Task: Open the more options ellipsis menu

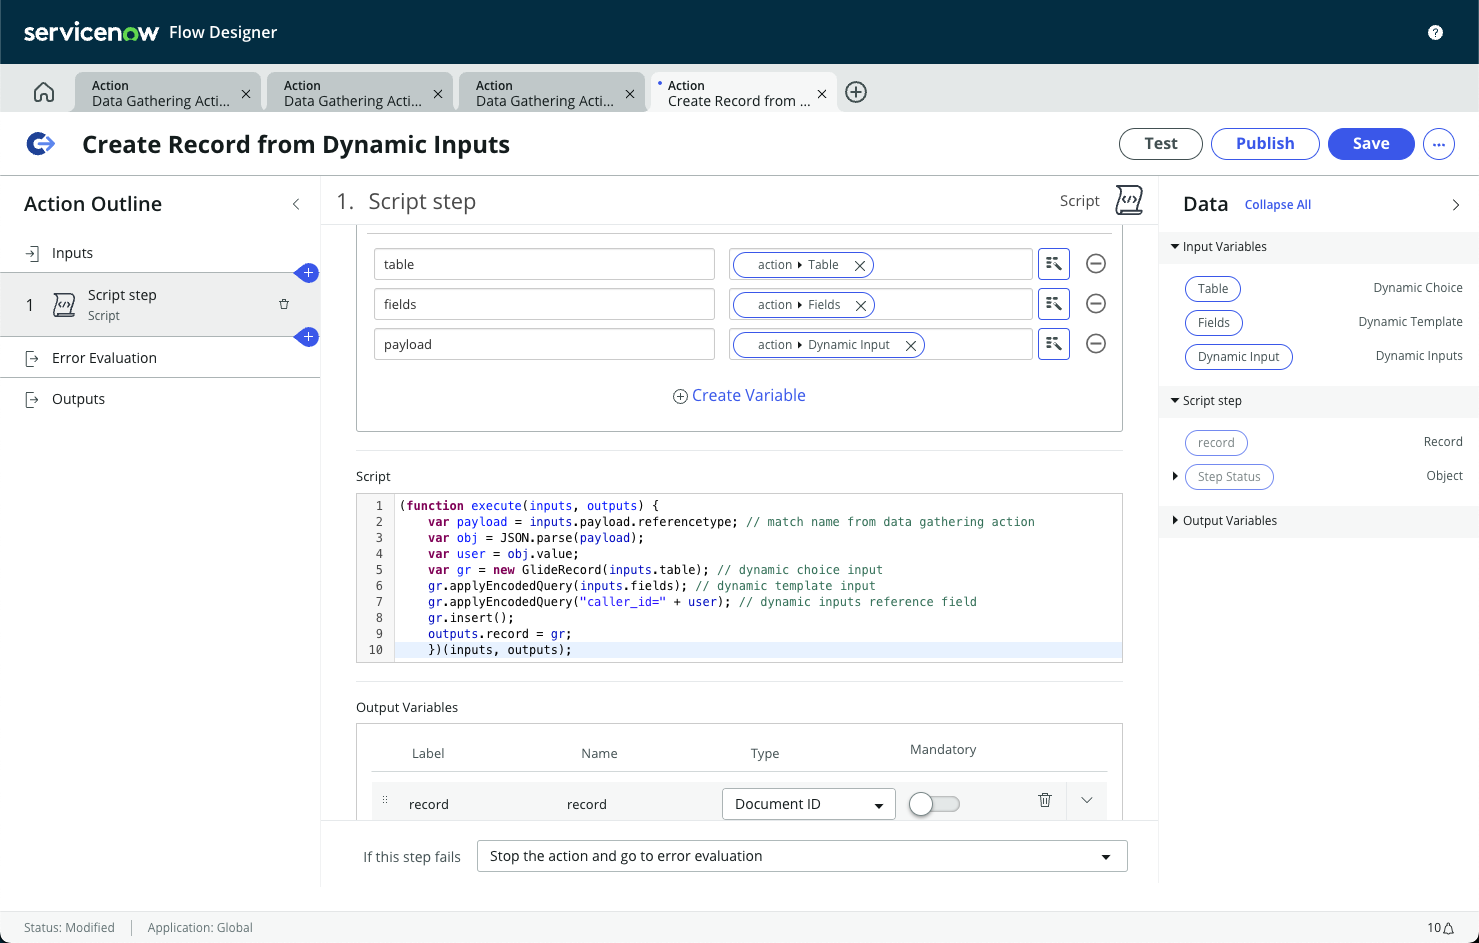Action: pos(1439,144)
